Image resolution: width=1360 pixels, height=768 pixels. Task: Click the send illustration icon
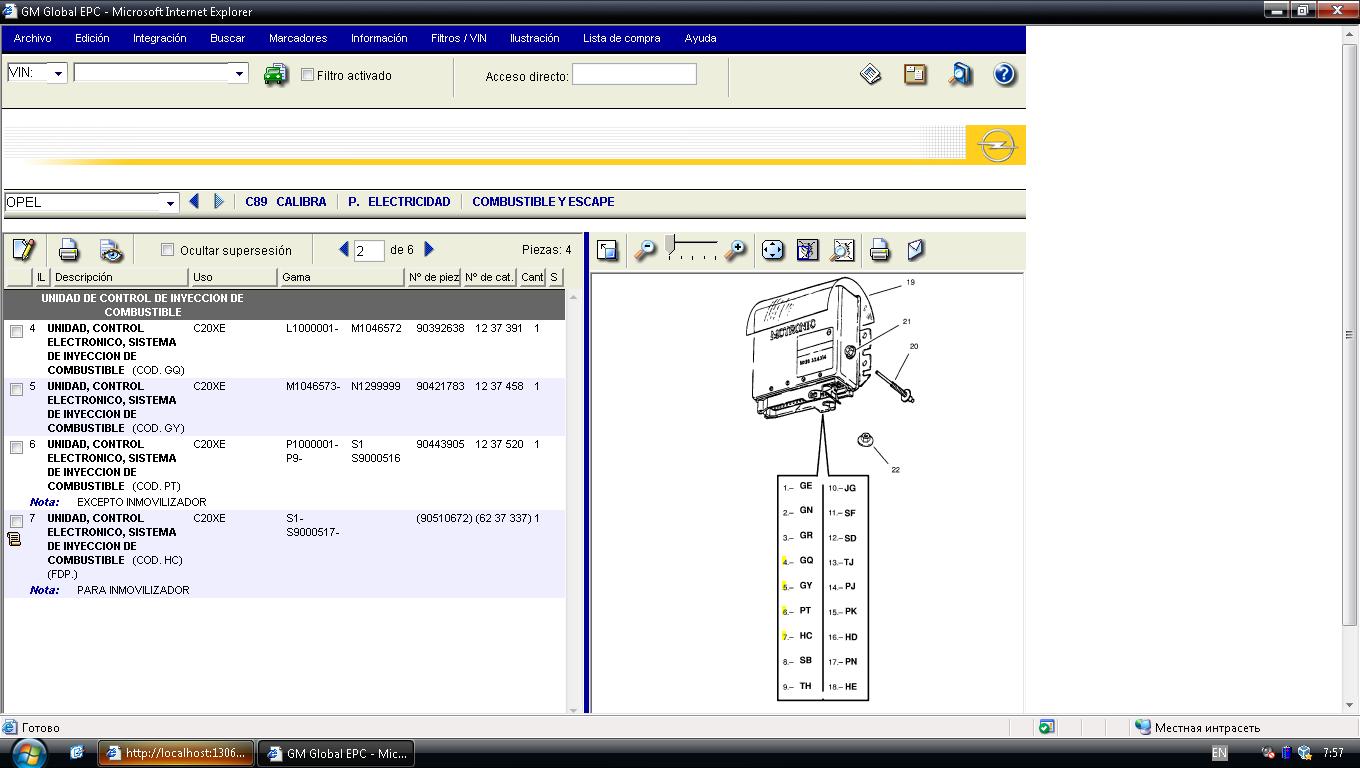click(x=915, y=250)
